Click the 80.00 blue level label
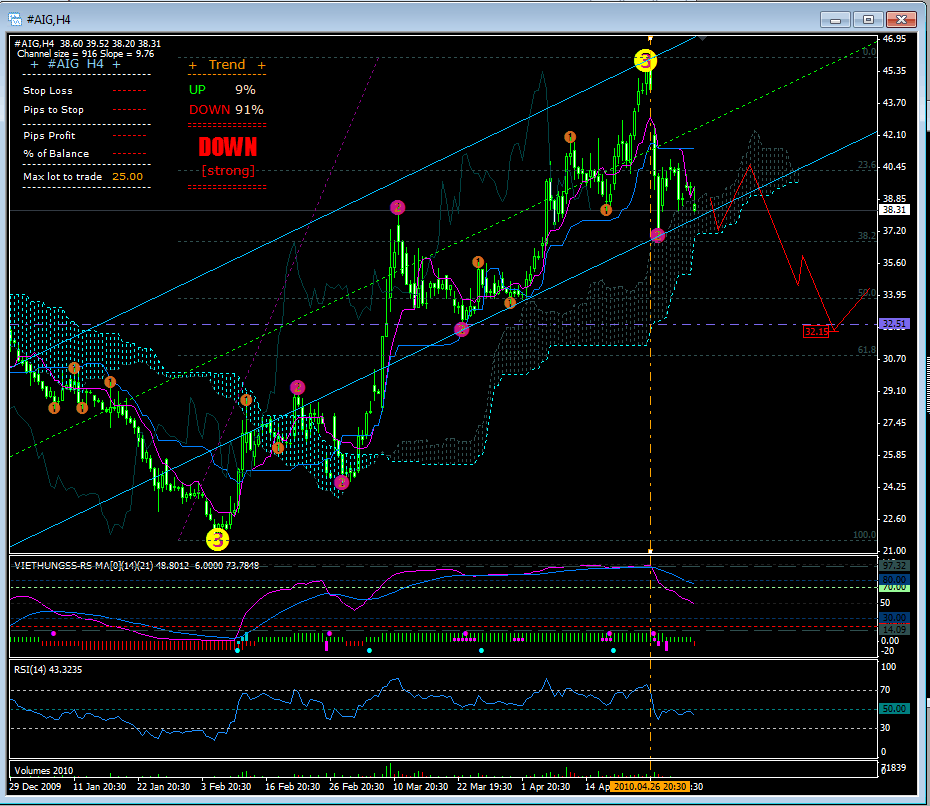 [x=894, y=579]
